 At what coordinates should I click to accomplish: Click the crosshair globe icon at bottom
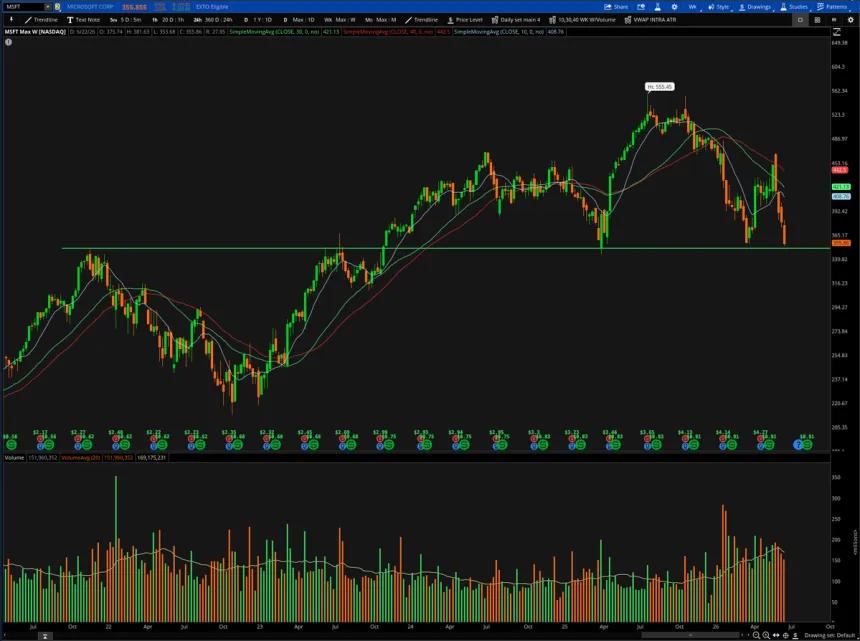[785, 635]
